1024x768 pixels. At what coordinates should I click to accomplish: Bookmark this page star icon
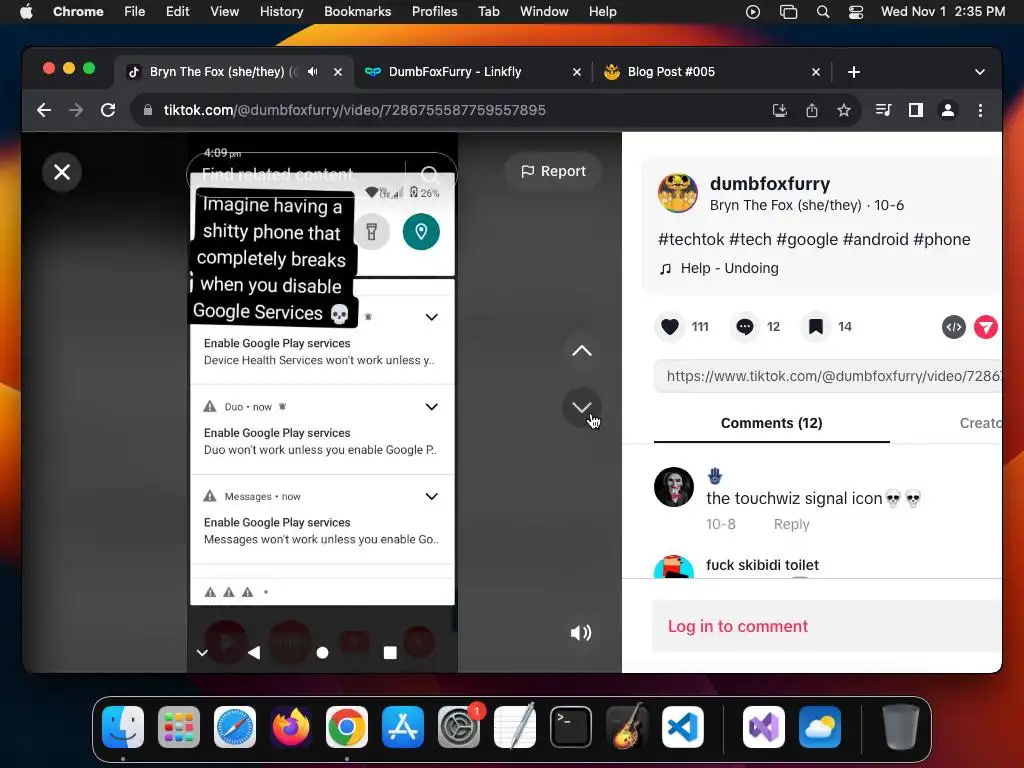tap(844, 110)
